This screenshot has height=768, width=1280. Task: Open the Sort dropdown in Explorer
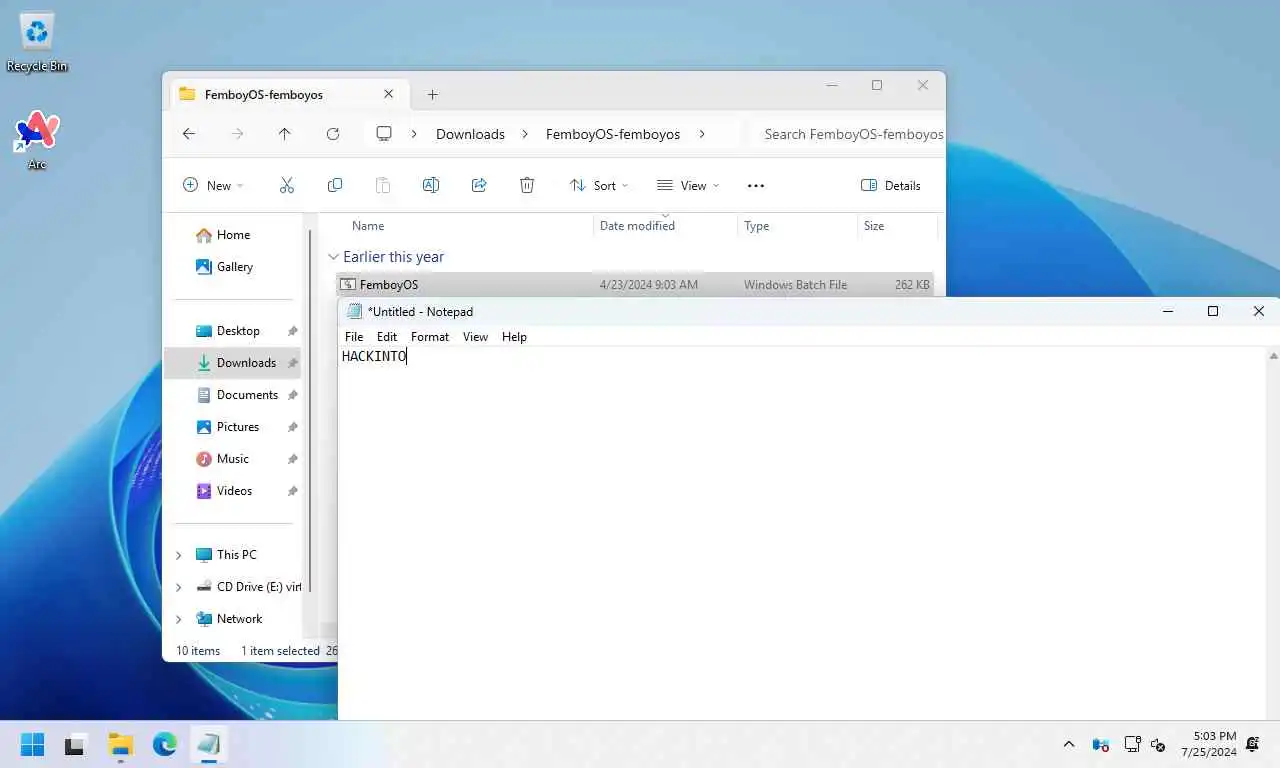[598, 185]
